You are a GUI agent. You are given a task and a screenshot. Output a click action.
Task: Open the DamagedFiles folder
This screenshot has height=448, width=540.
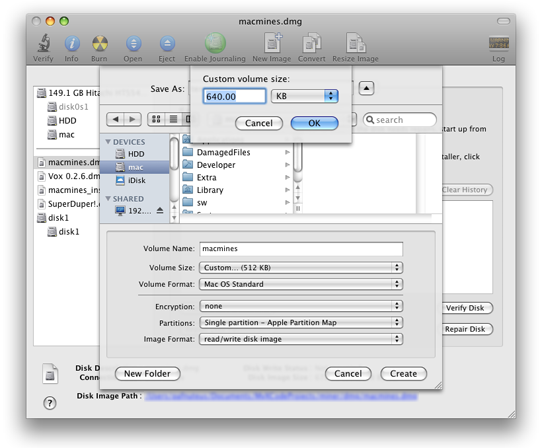(236, 152)
